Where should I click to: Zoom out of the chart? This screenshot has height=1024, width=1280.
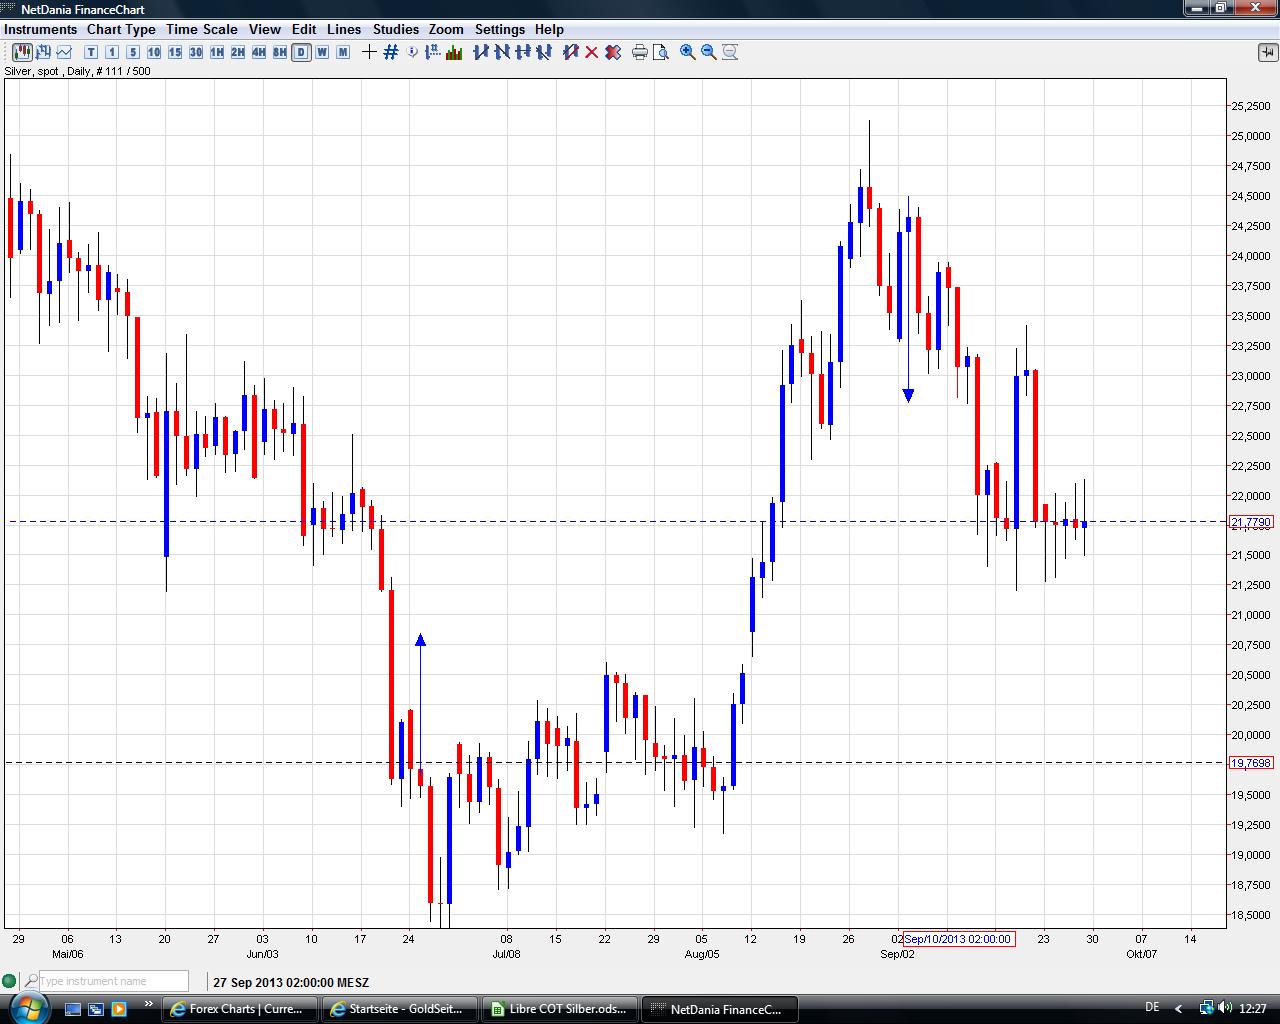pos(709,52)
